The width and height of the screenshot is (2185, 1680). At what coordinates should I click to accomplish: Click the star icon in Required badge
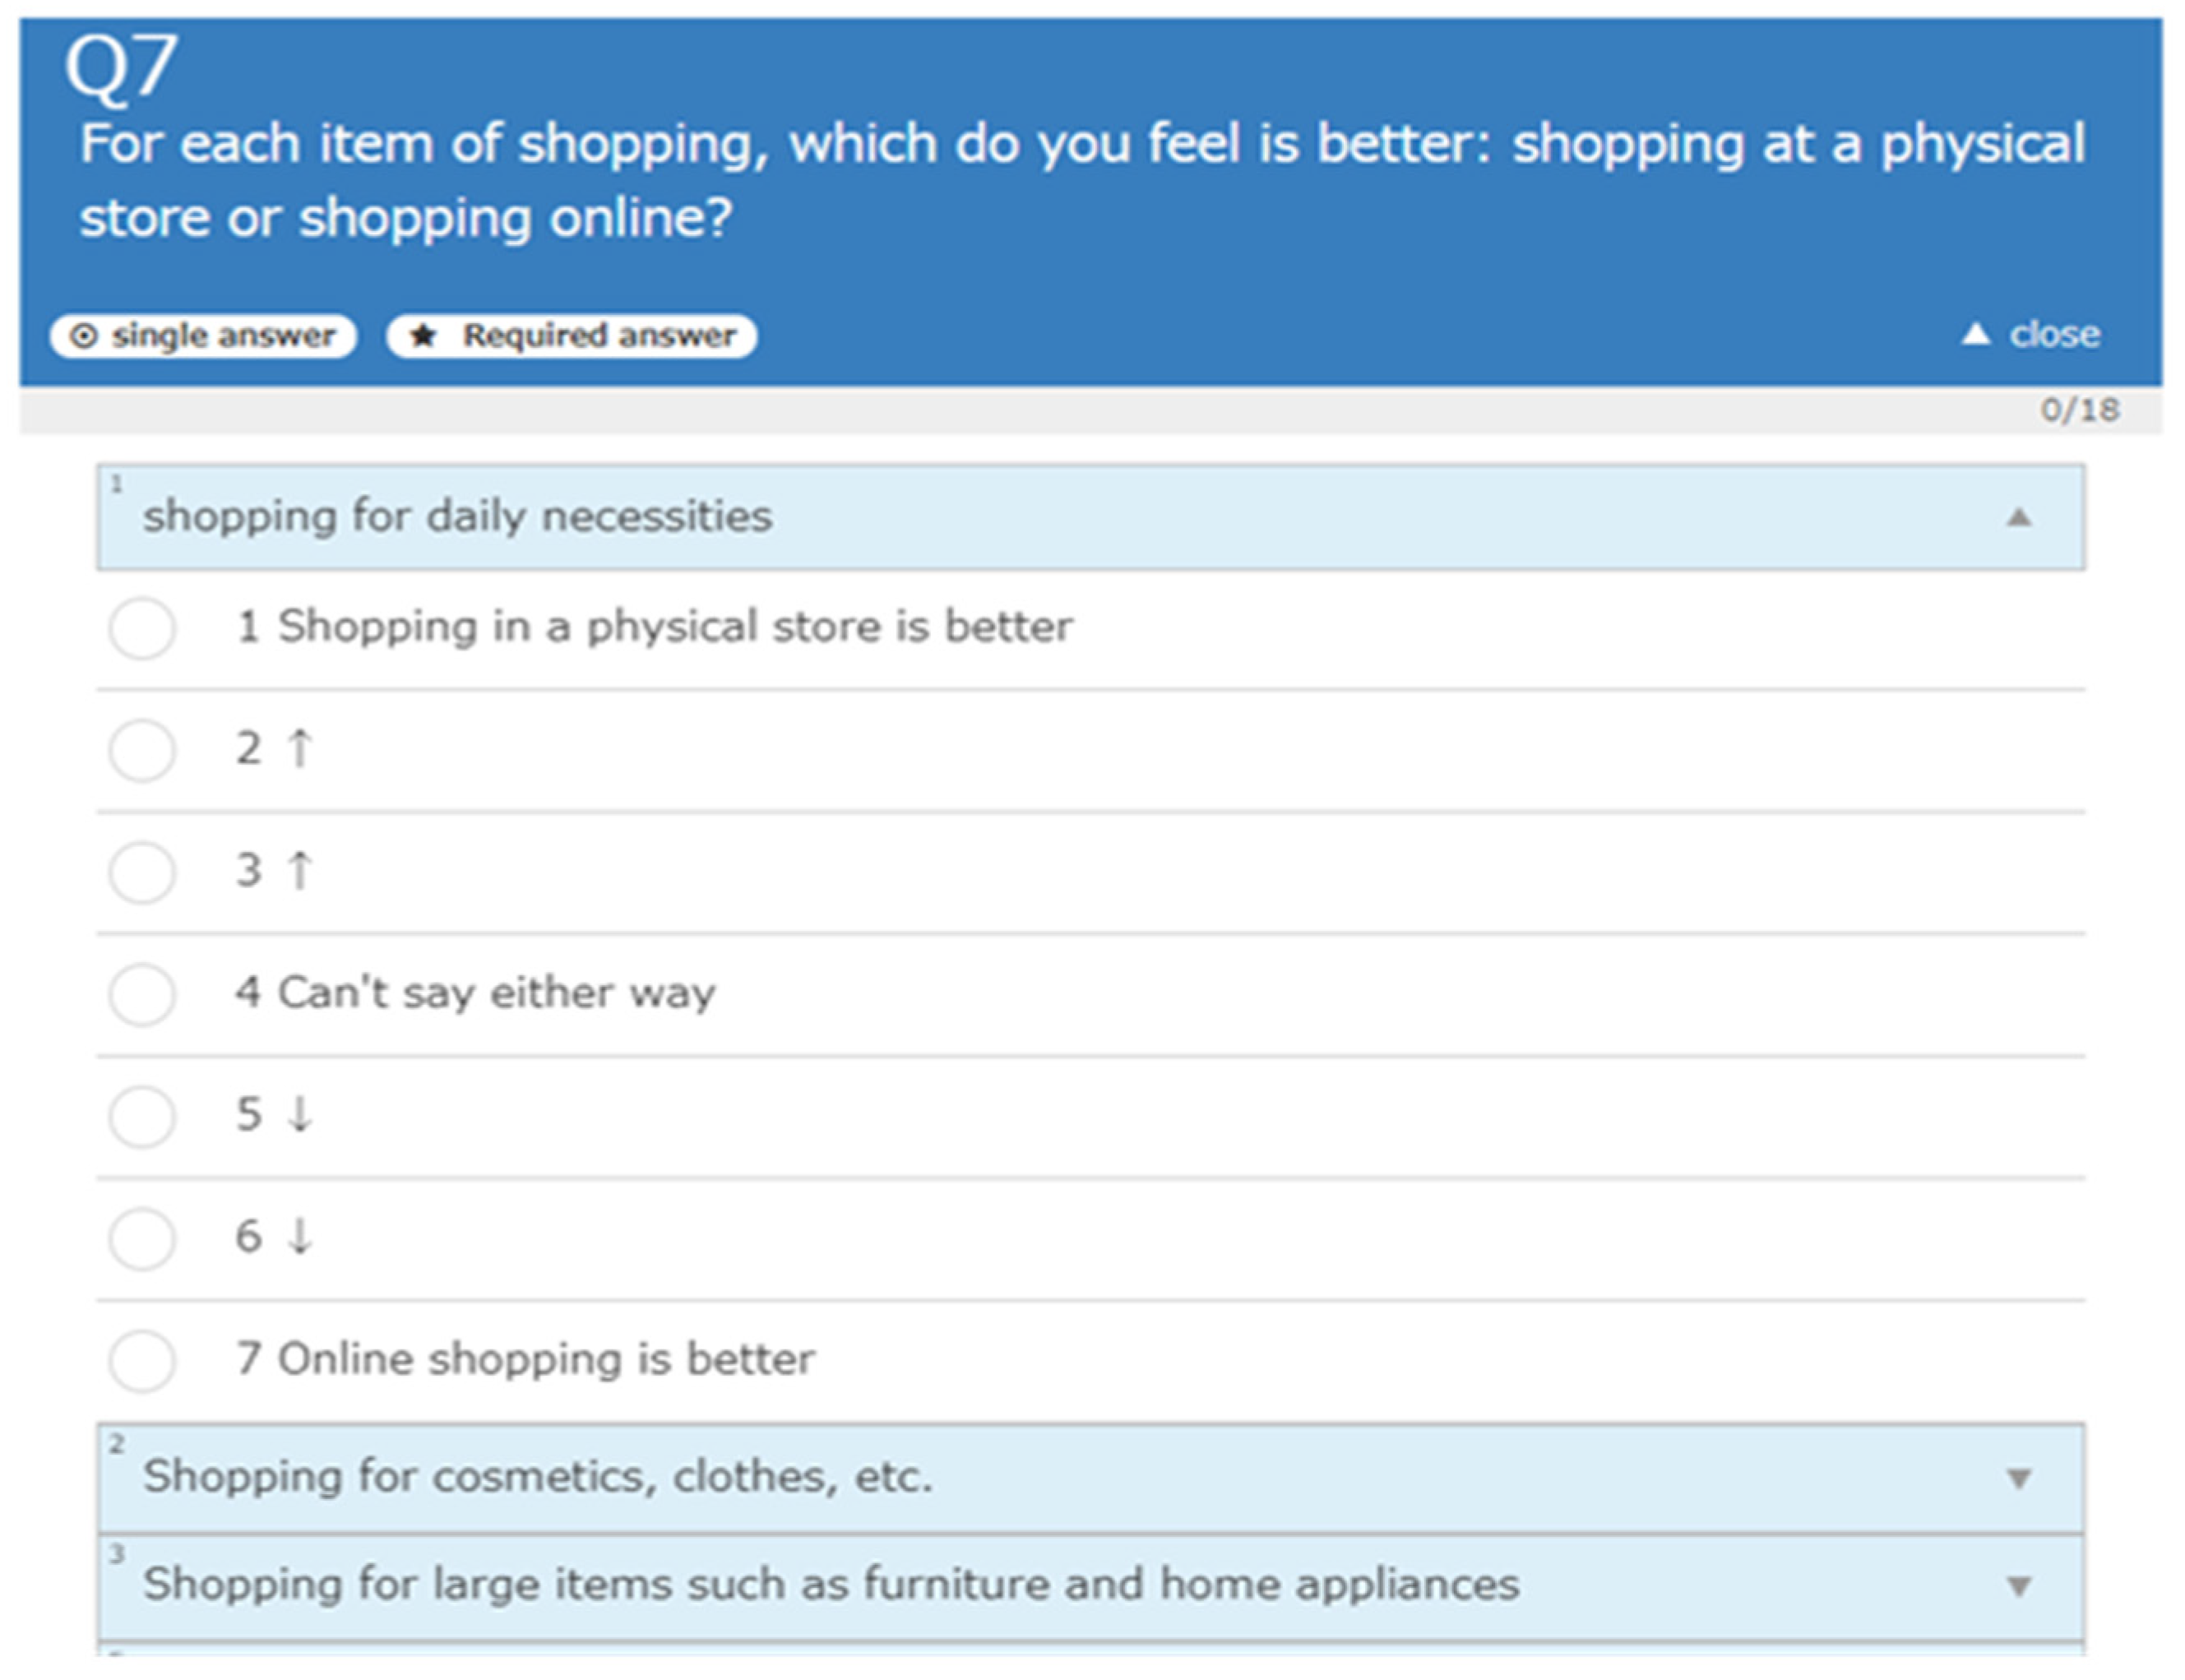coord(424,336)
